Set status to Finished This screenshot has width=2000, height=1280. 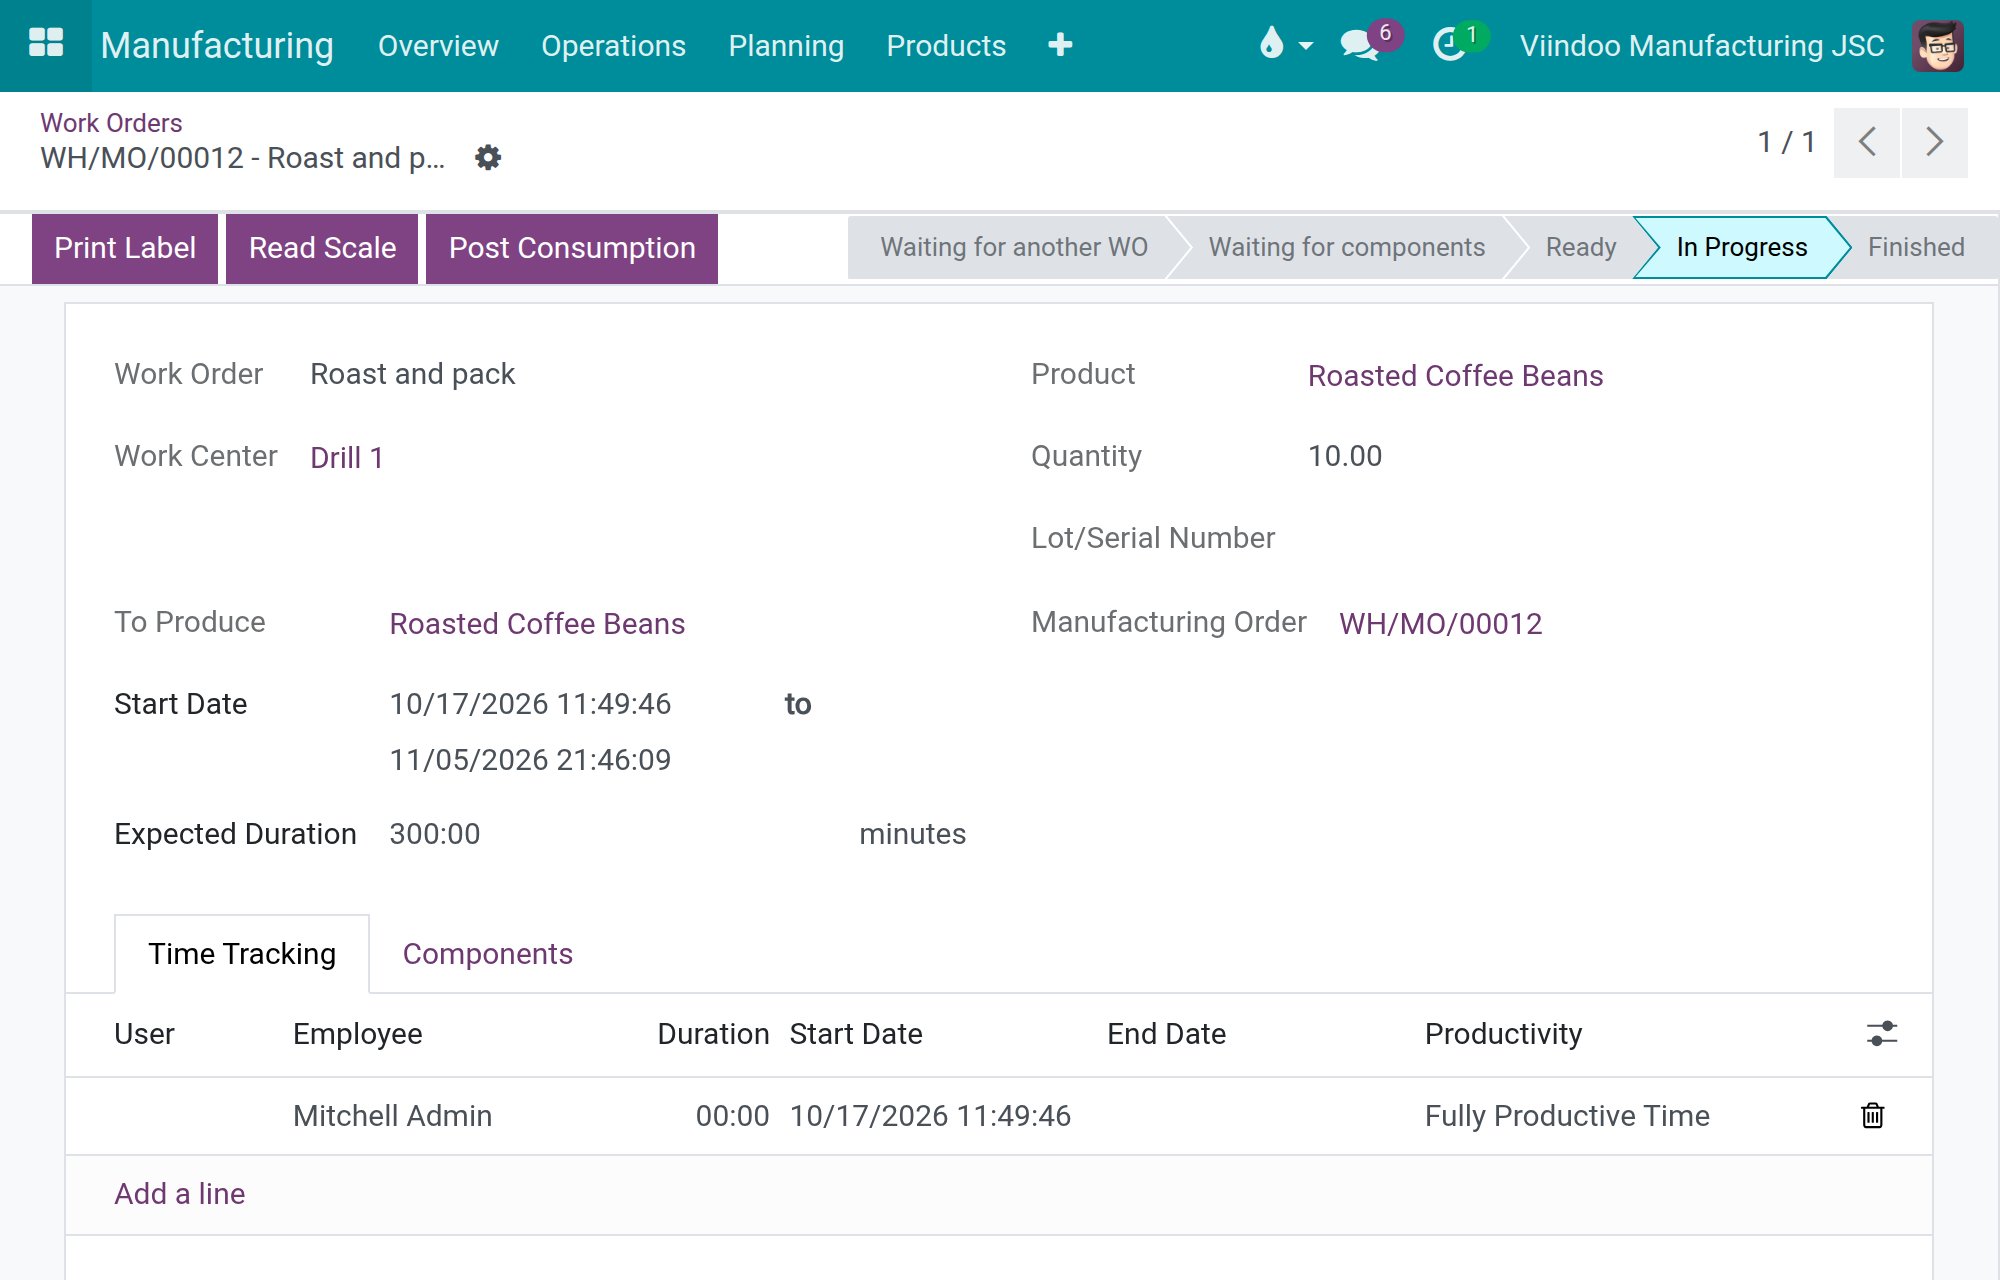click(1916, 247)
